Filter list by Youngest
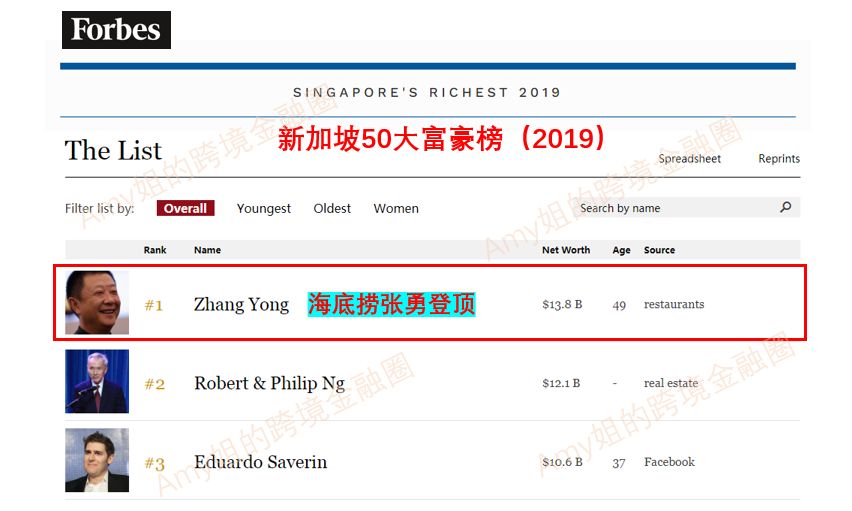The image size is (852, 511). pos(264,209)
